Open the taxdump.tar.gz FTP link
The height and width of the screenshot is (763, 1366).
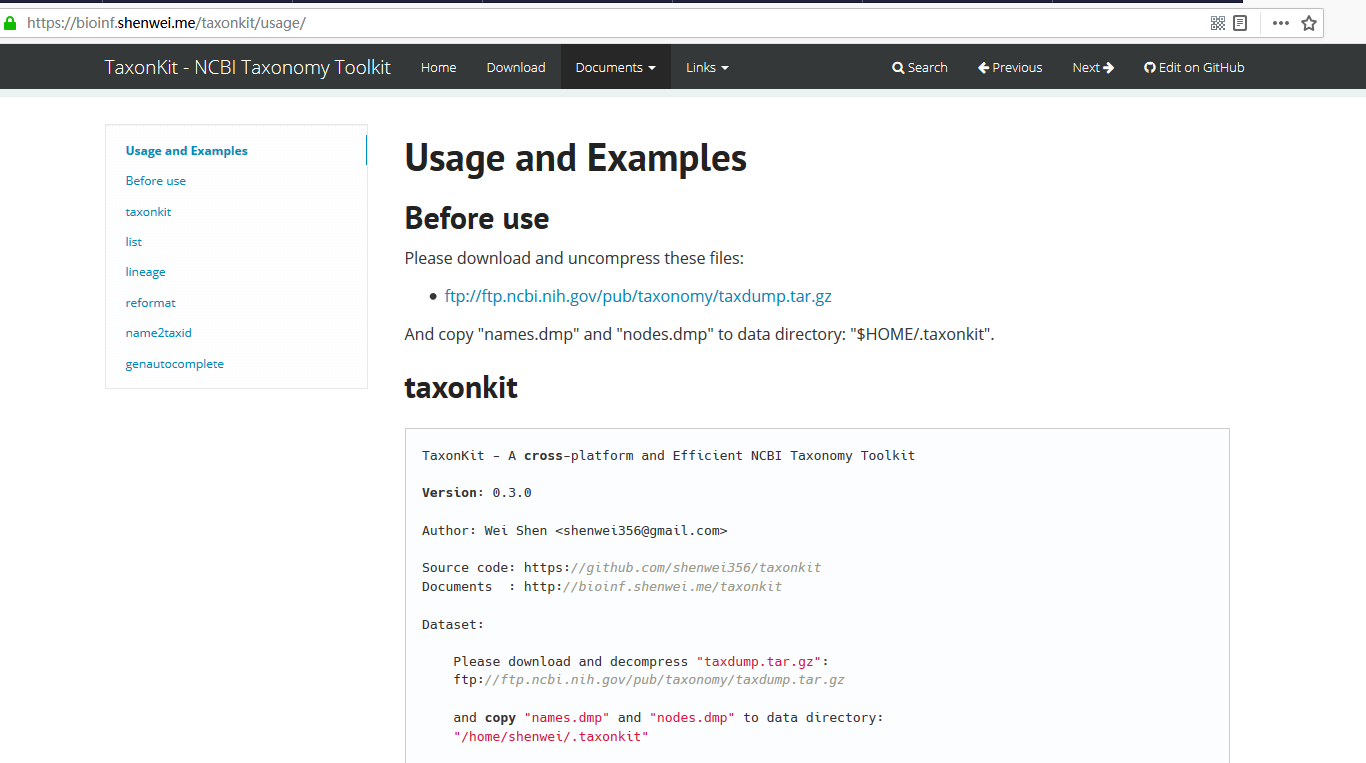(x=638, y=296)
